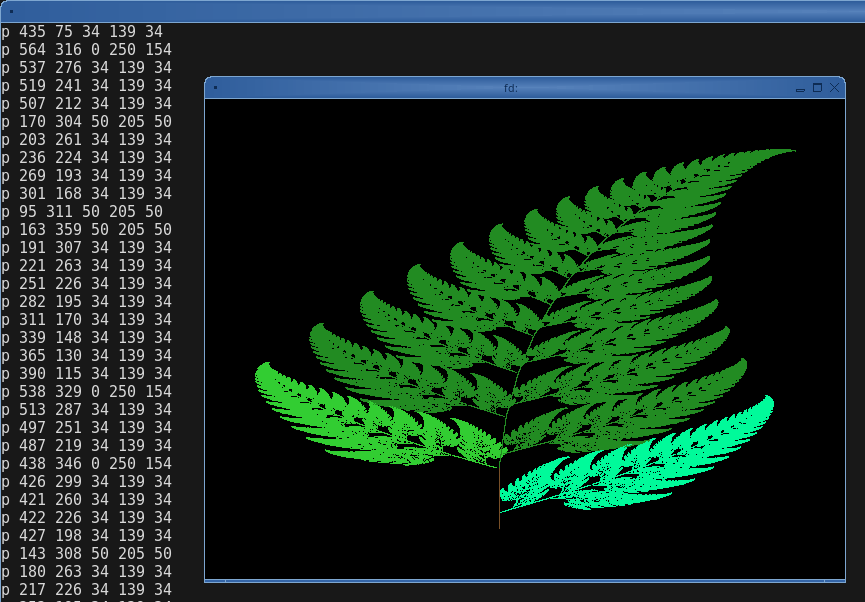The width and height of the screenshot is (865, 602).
Task: Minimize the fd: window
Action: point(800,89)
